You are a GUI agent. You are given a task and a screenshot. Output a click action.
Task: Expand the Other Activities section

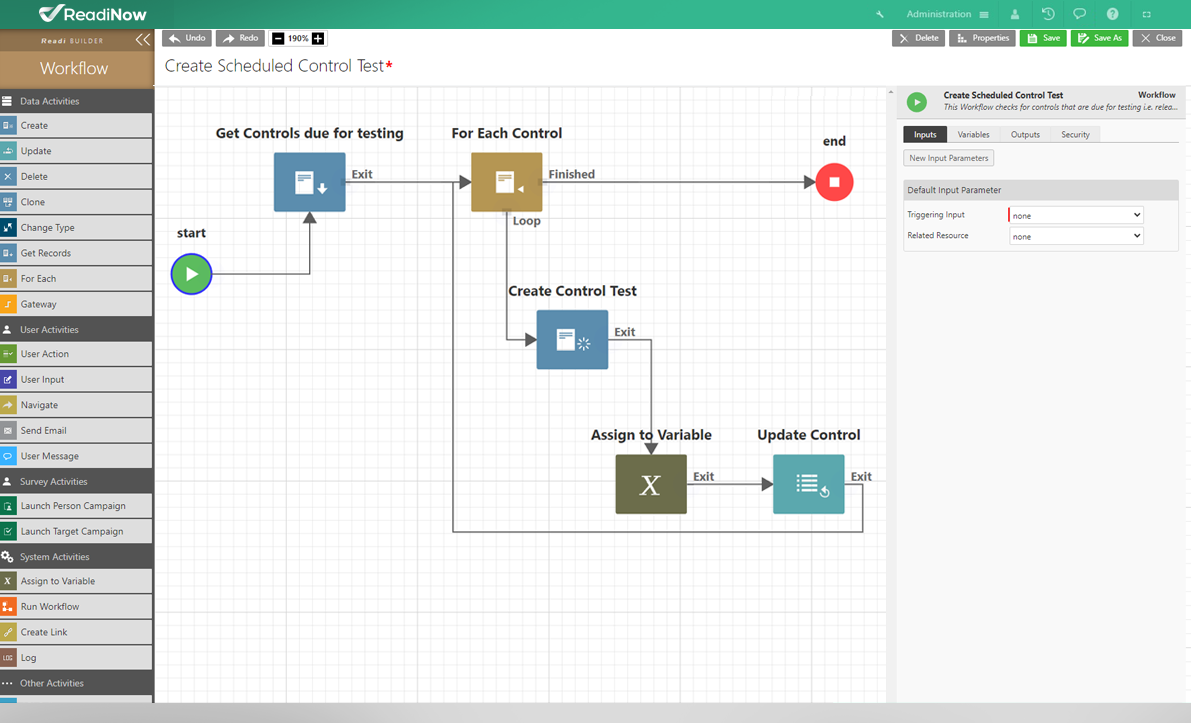tap(76, 683)
